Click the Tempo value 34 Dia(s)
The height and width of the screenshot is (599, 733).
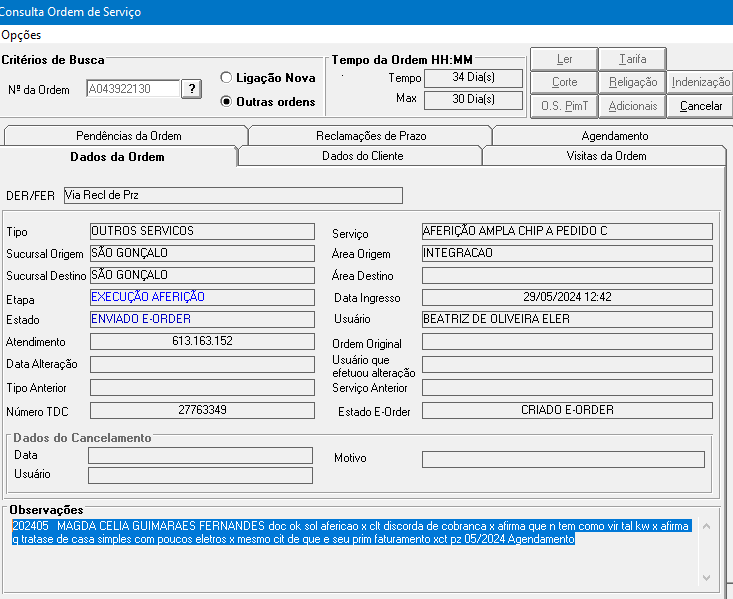(x=473, y=78)
